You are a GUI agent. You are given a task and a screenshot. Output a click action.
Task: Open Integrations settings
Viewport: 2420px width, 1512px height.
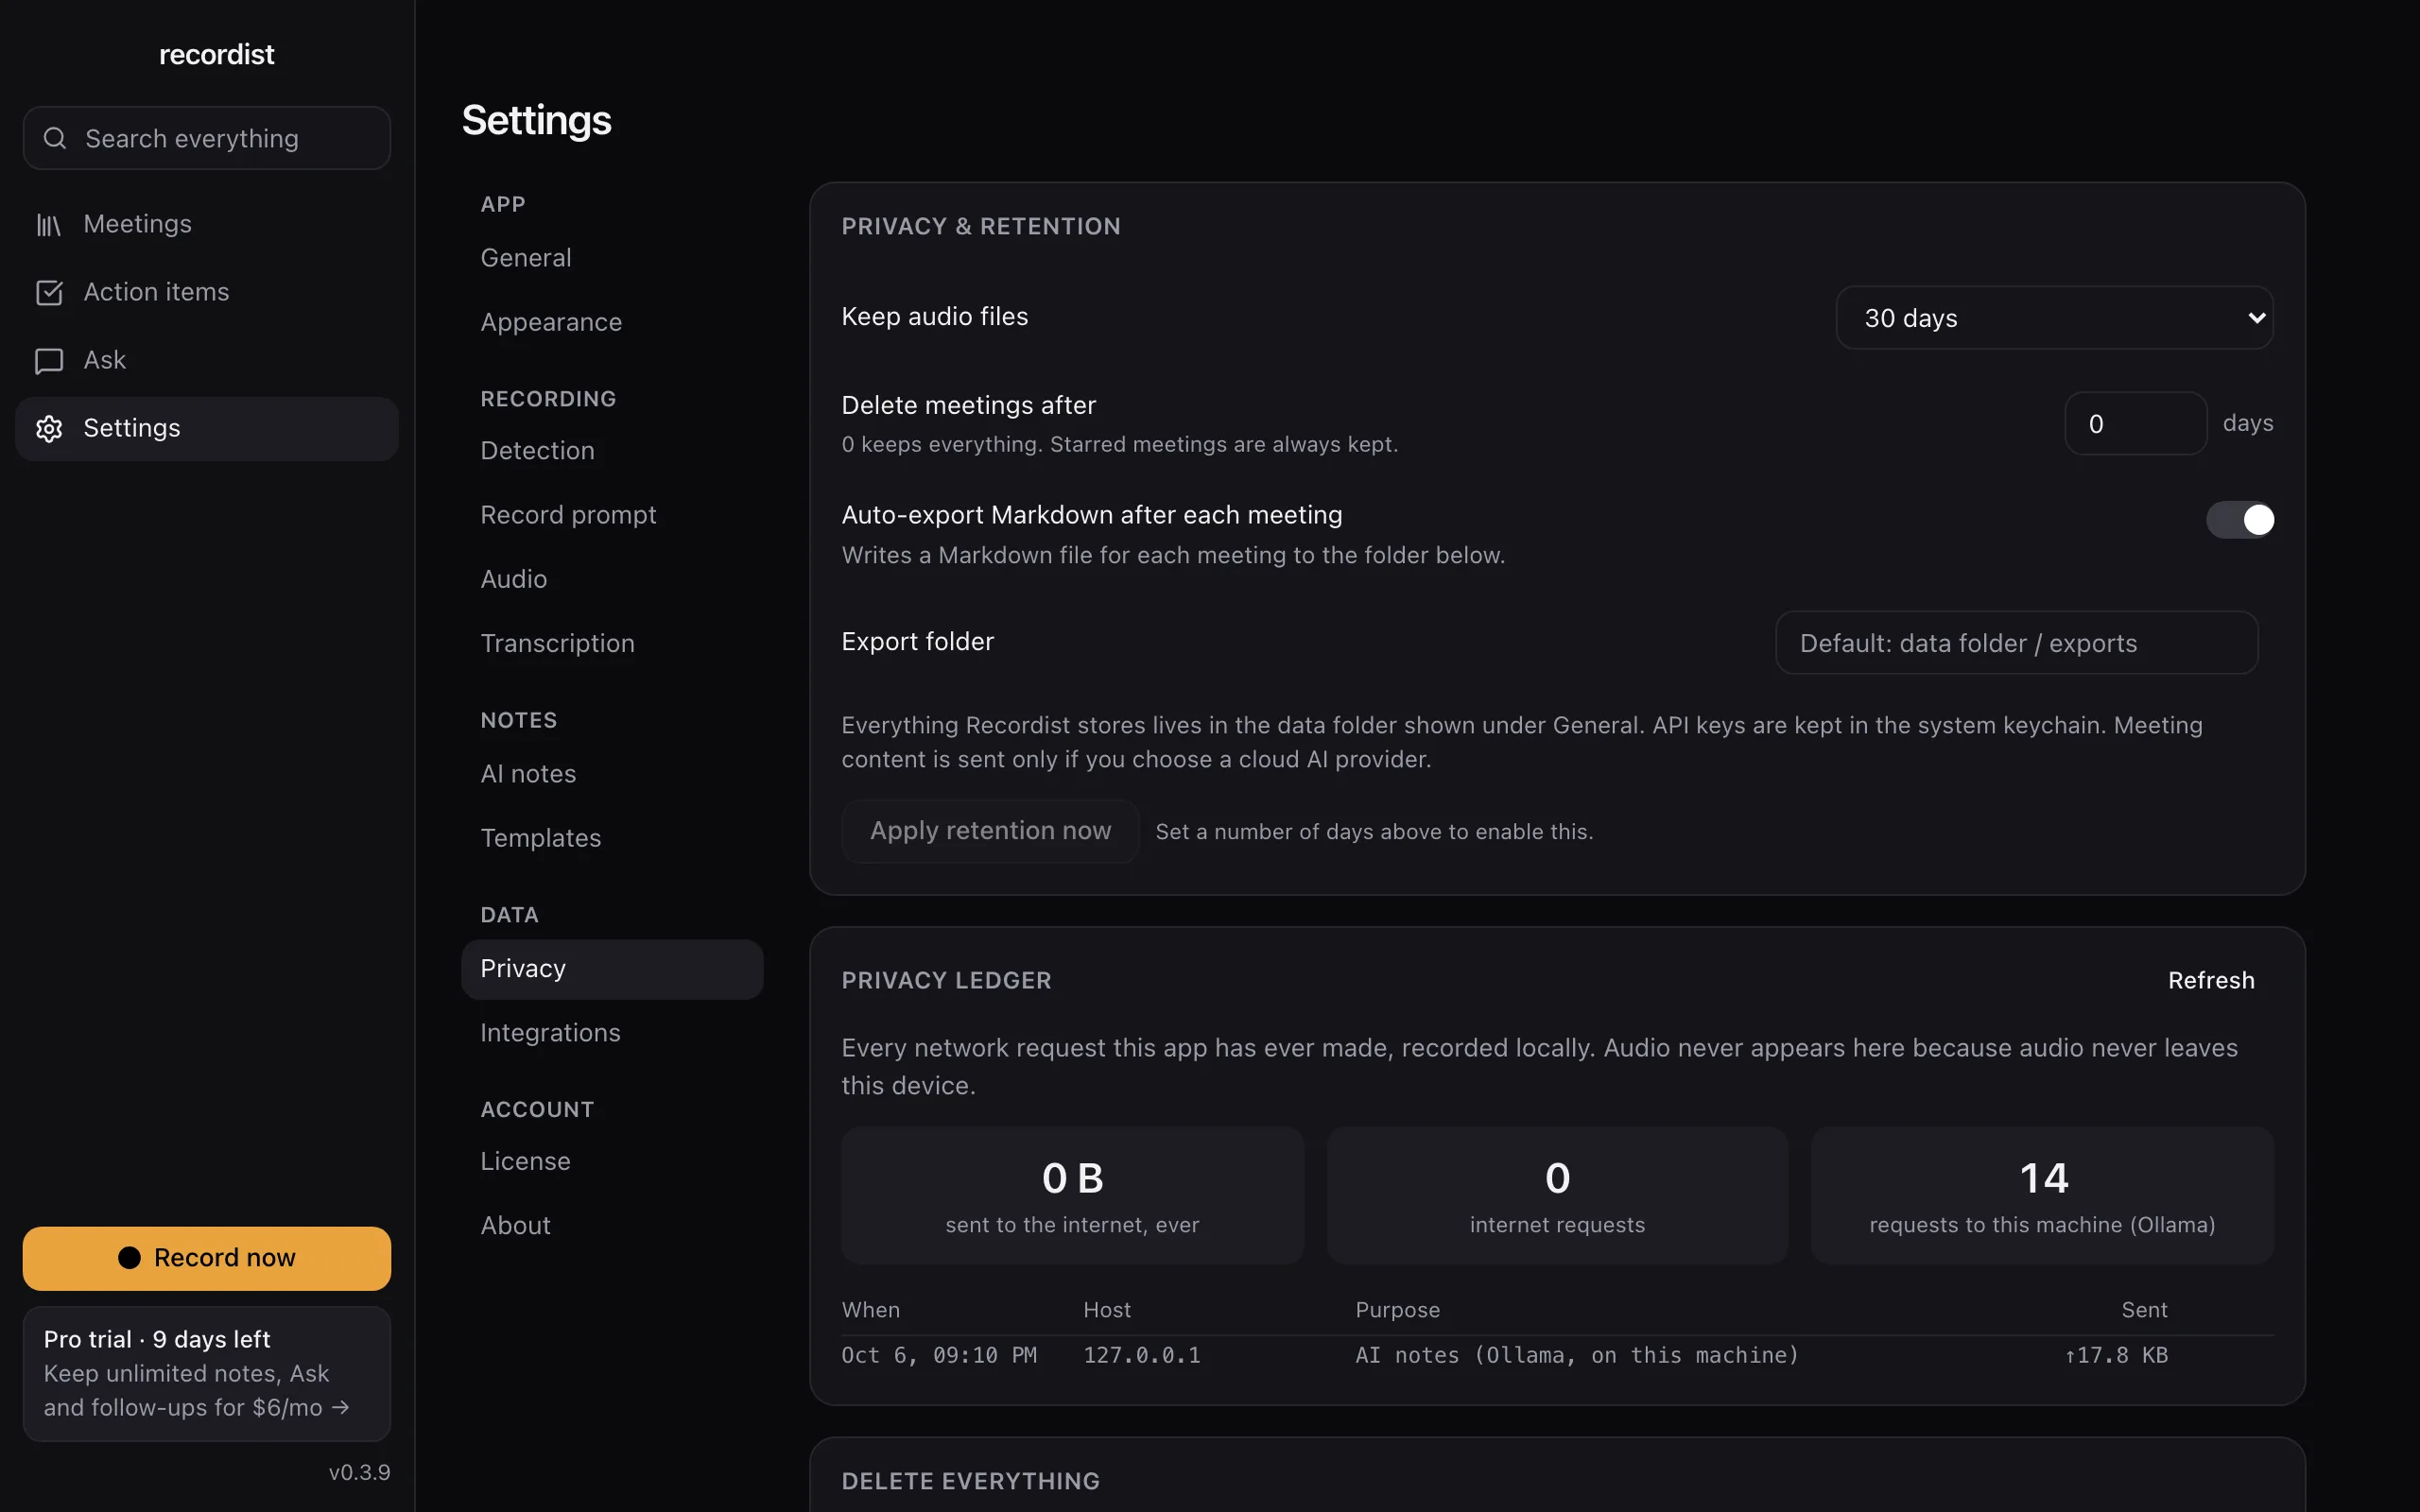[612, 1033]
